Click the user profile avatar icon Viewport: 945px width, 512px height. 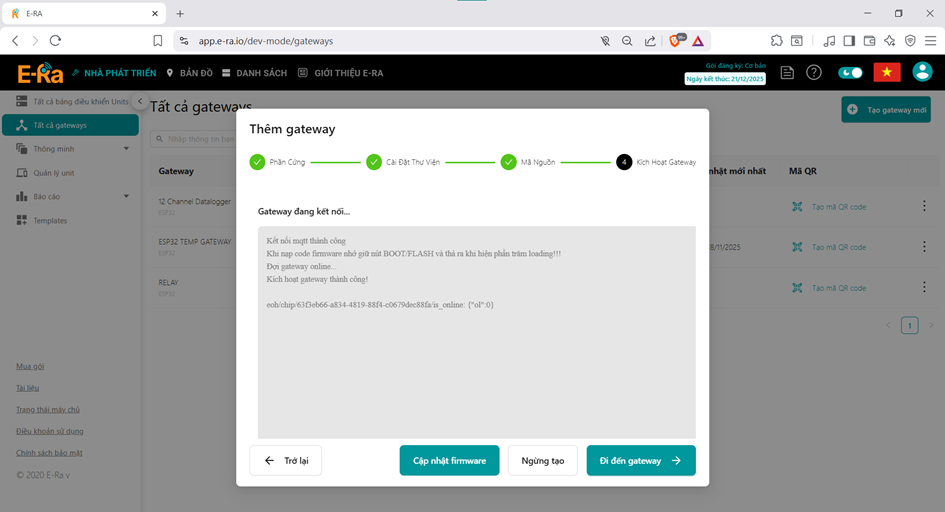[x=922, y=73]
